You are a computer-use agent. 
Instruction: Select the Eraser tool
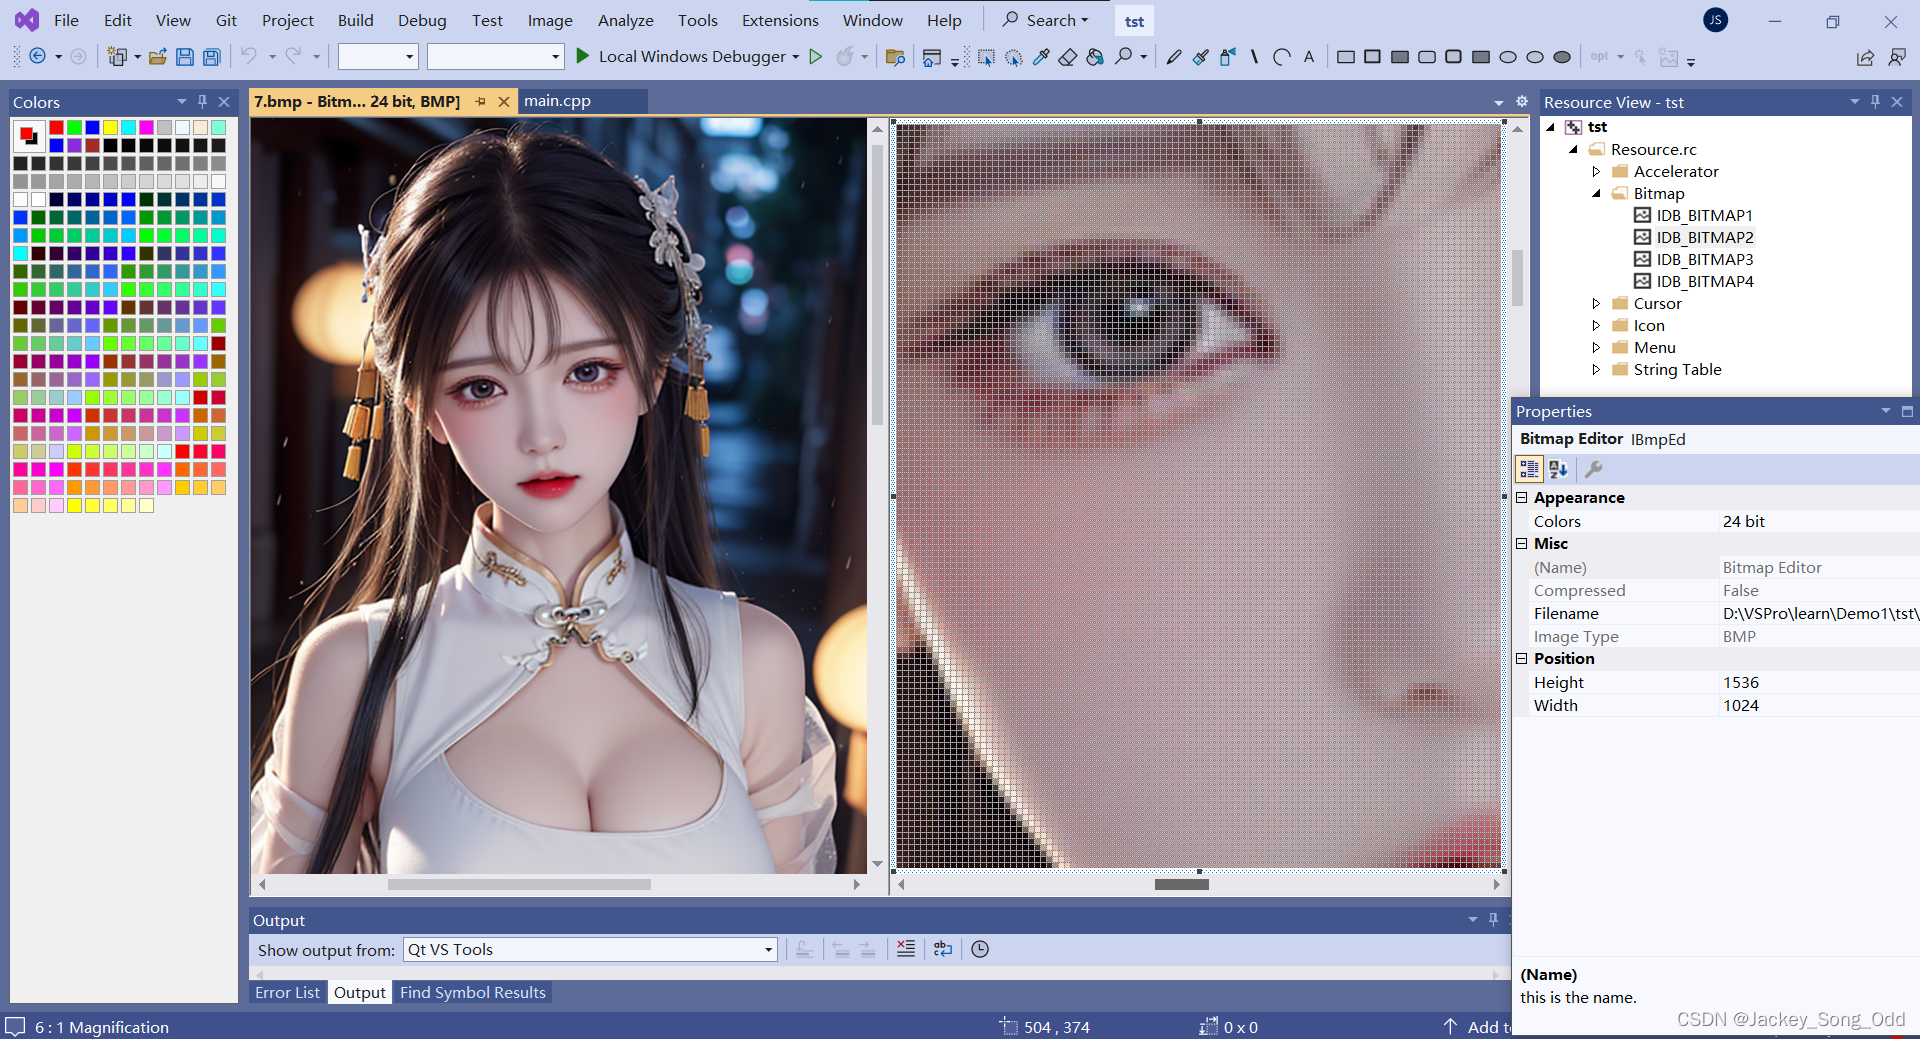click(x=1068, y=57)
